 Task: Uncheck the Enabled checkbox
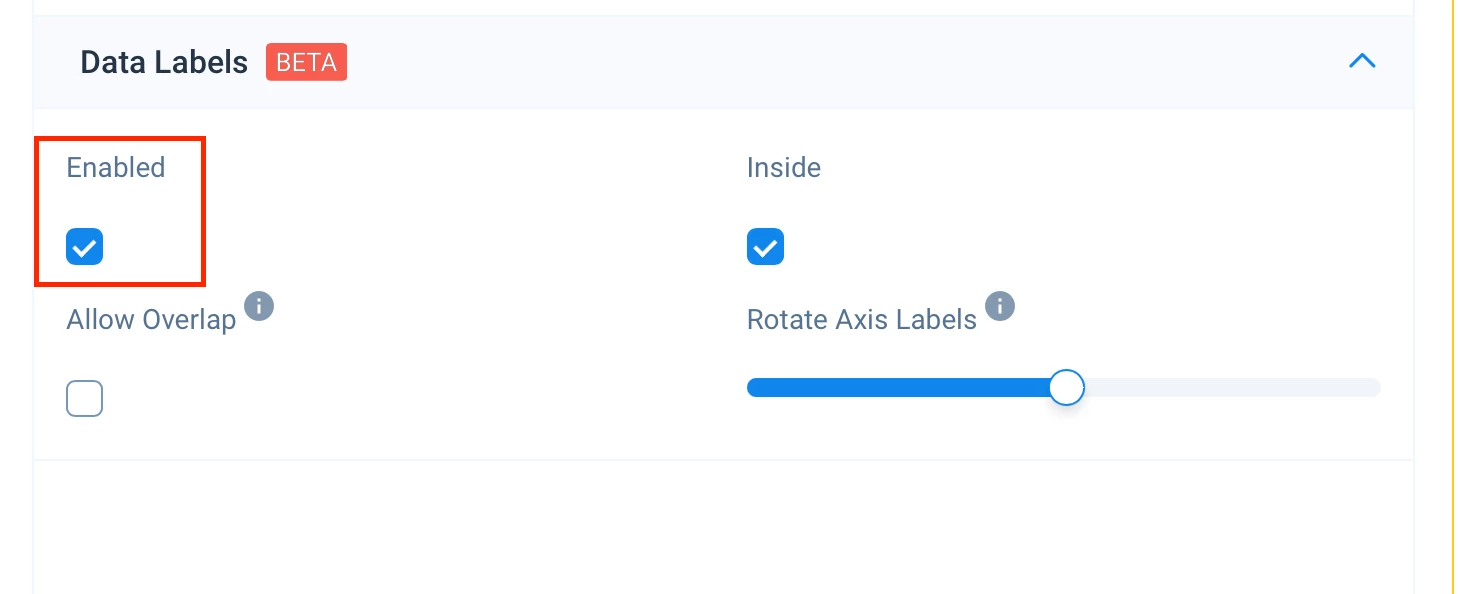(85, 246)
